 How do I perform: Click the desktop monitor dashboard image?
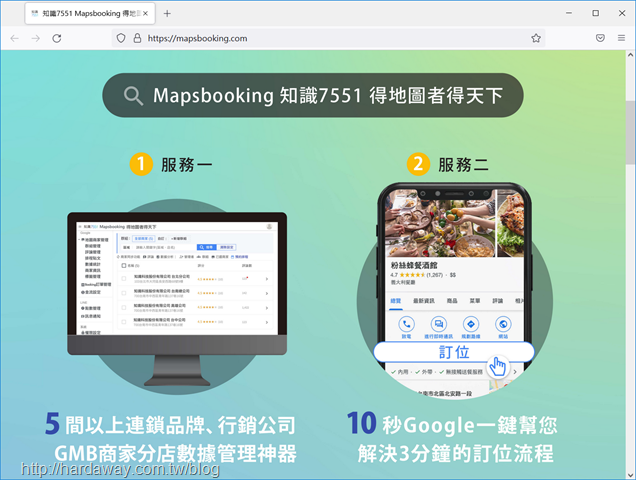click(177, 299)
